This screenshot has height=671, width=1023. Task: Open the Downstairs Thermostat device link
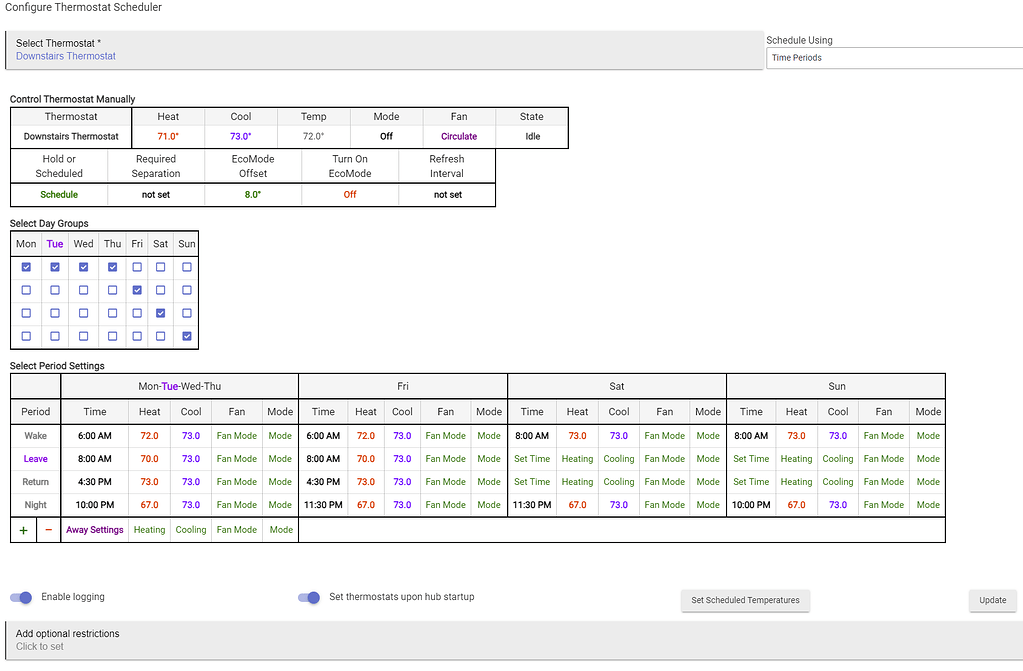65,56
